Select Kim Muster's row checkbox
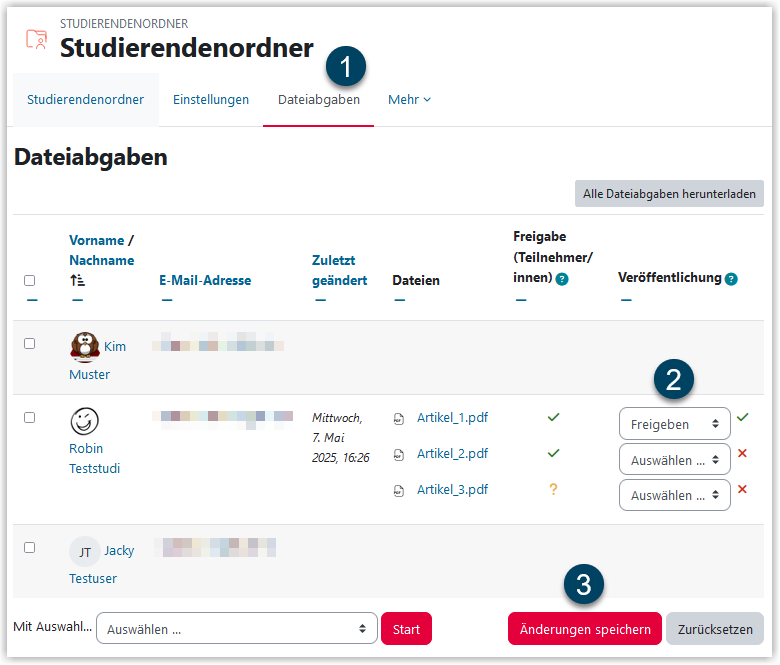The image size is (780, 665). (30, 344)
